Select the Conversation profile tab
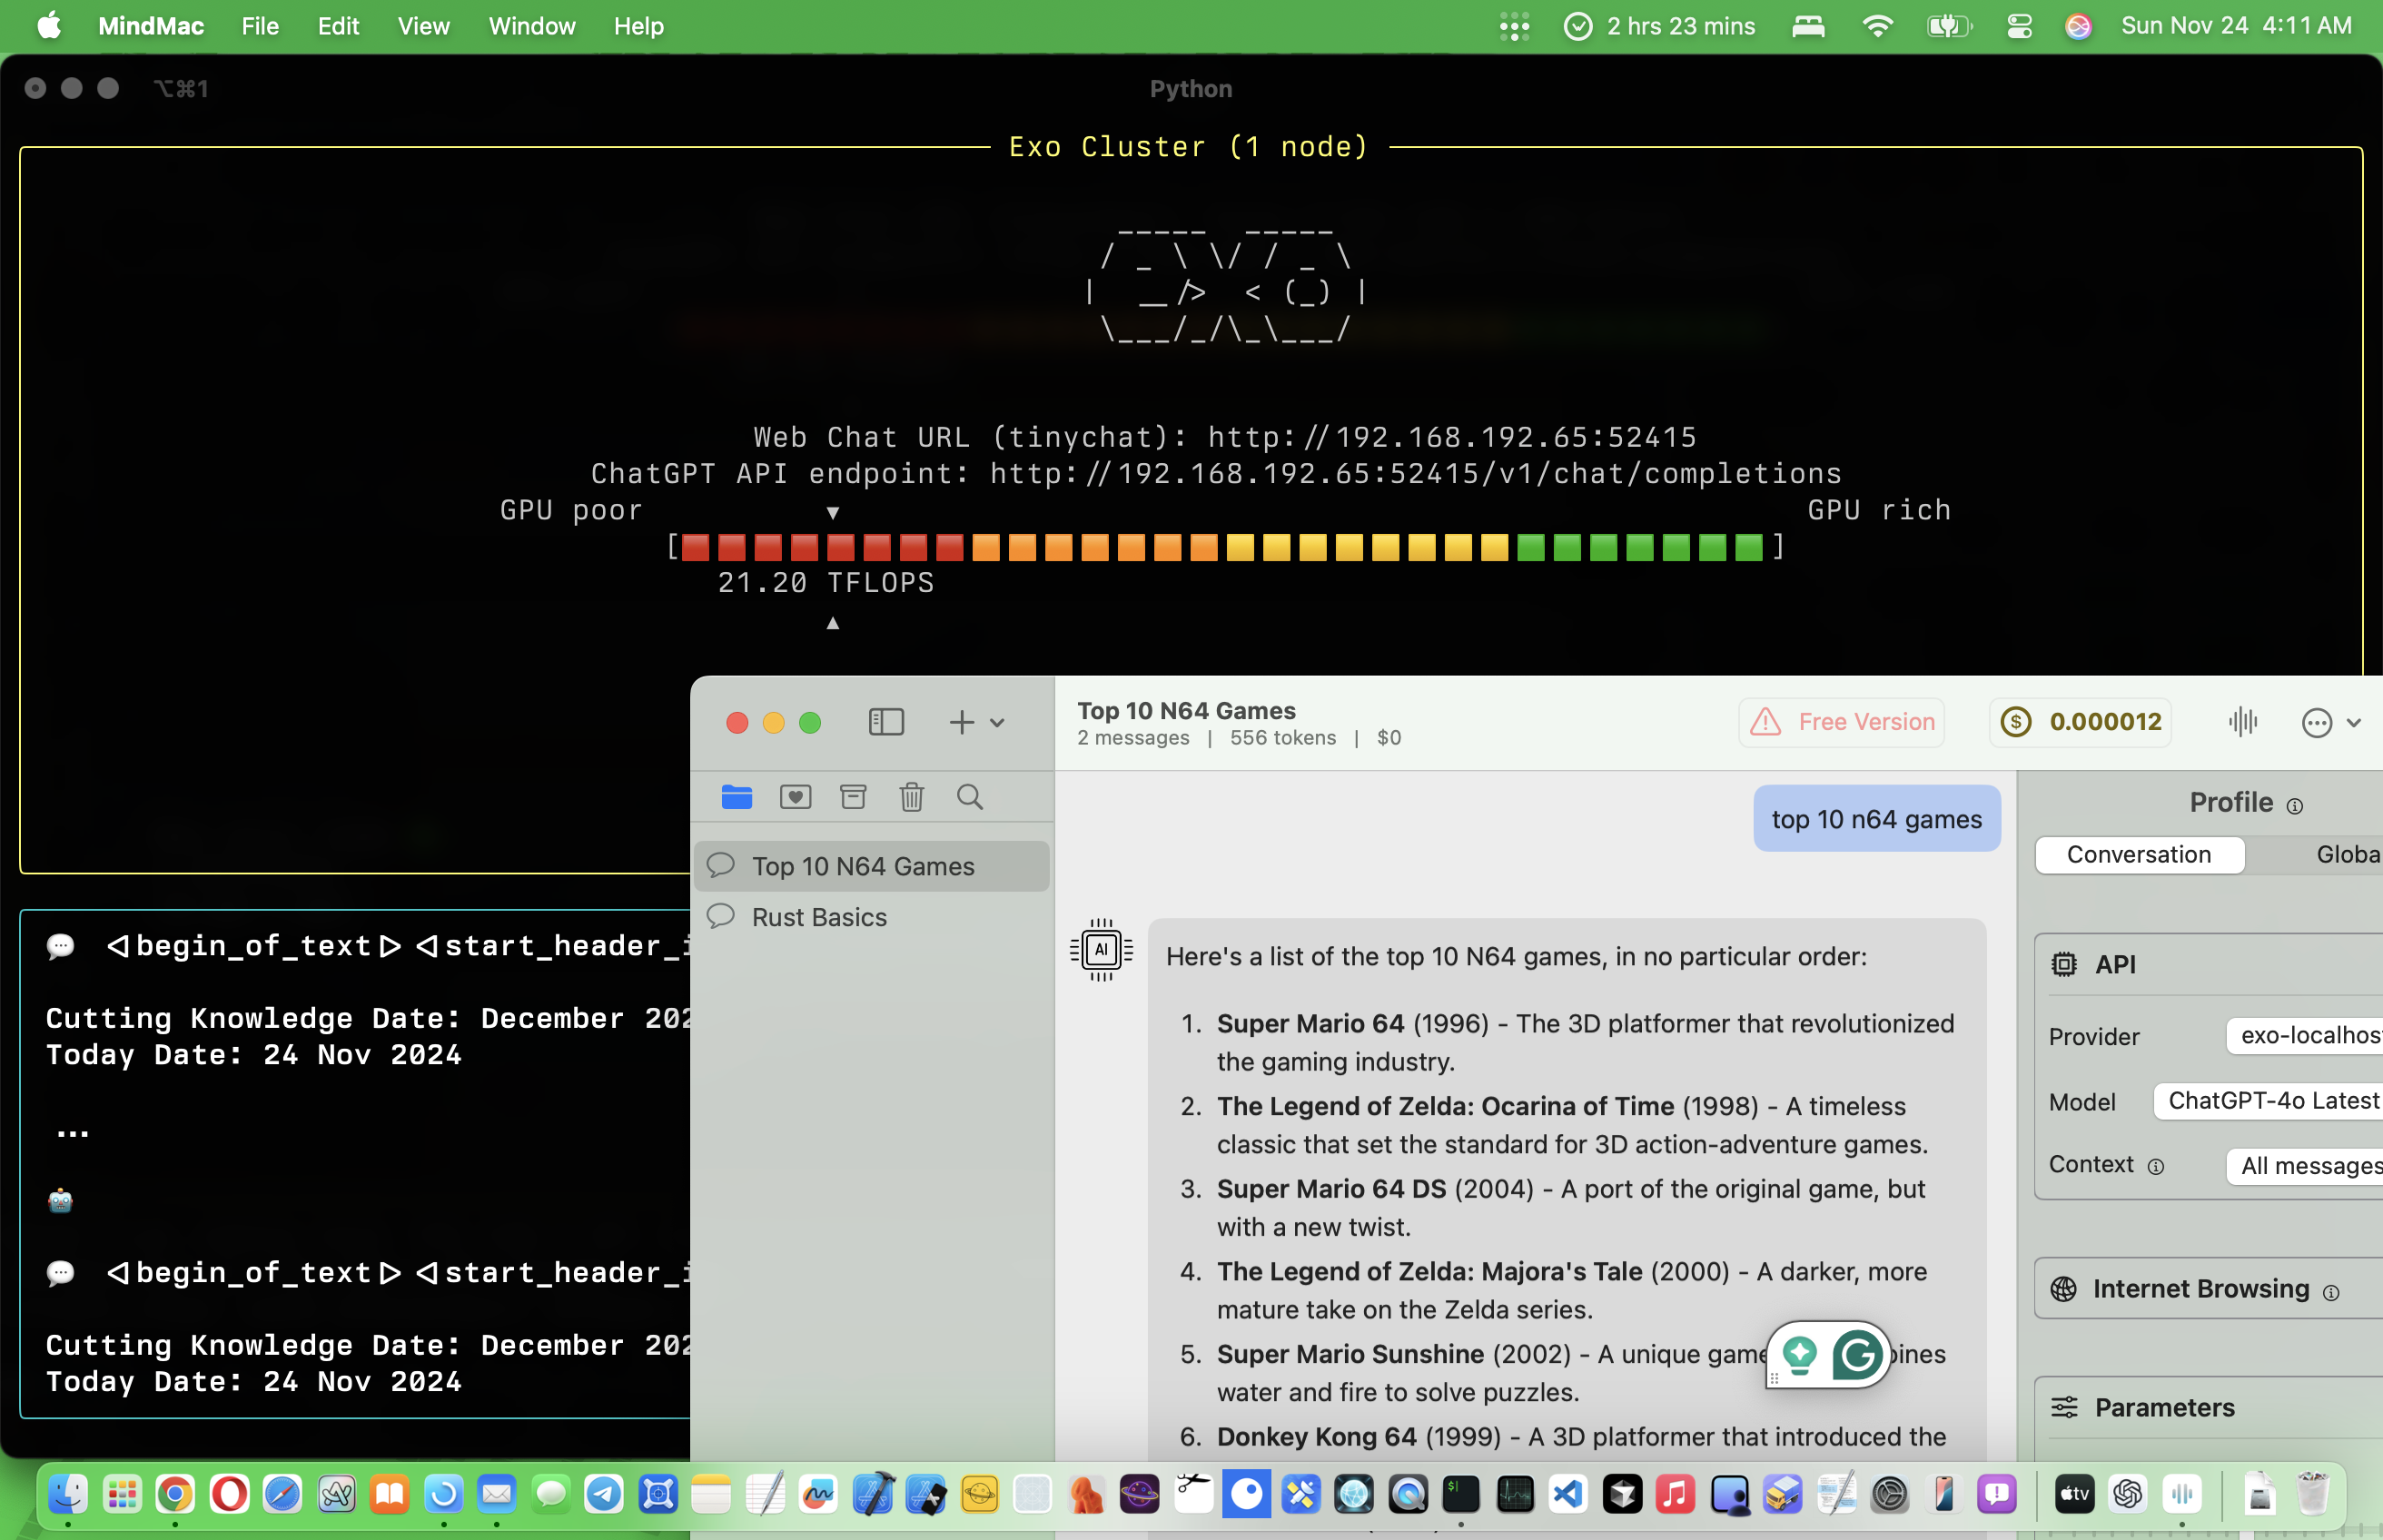Viewport: 2383px width, 1540px height. [x=2138, y=854]
